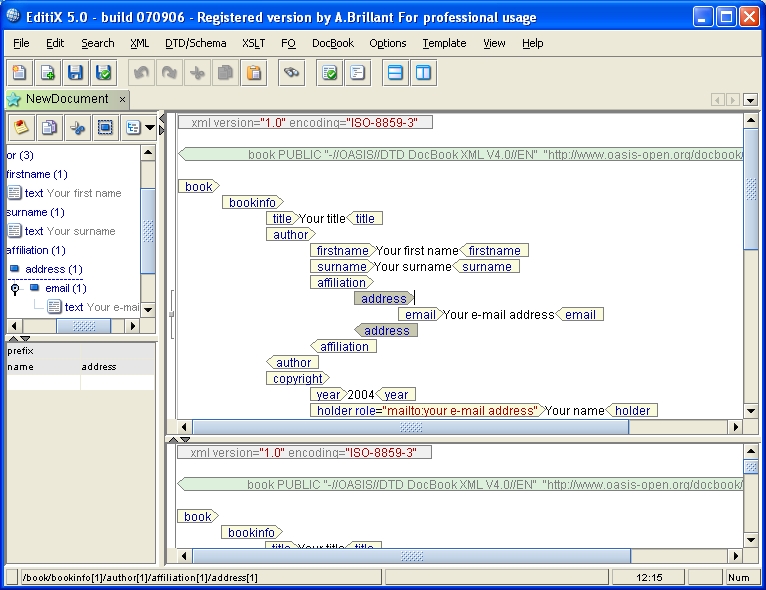This screenshot has width=766, height=590.
Task: Click the XPath location in status bar
Action: 140,577
